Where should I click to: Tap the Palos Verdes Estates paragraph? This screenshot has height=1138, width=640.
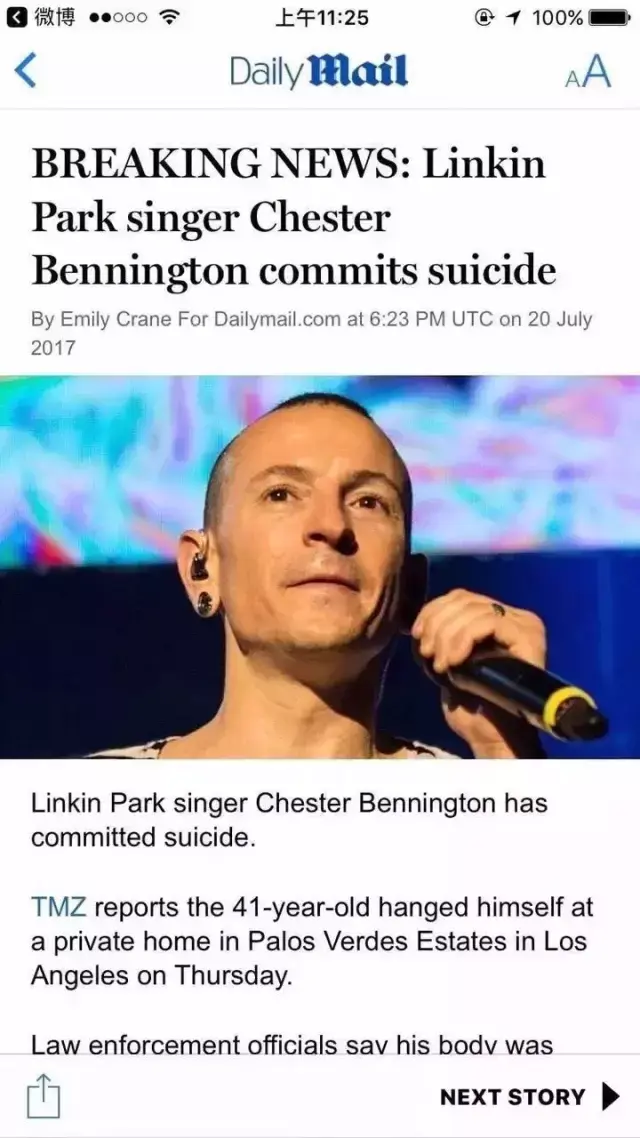point(312,941)
